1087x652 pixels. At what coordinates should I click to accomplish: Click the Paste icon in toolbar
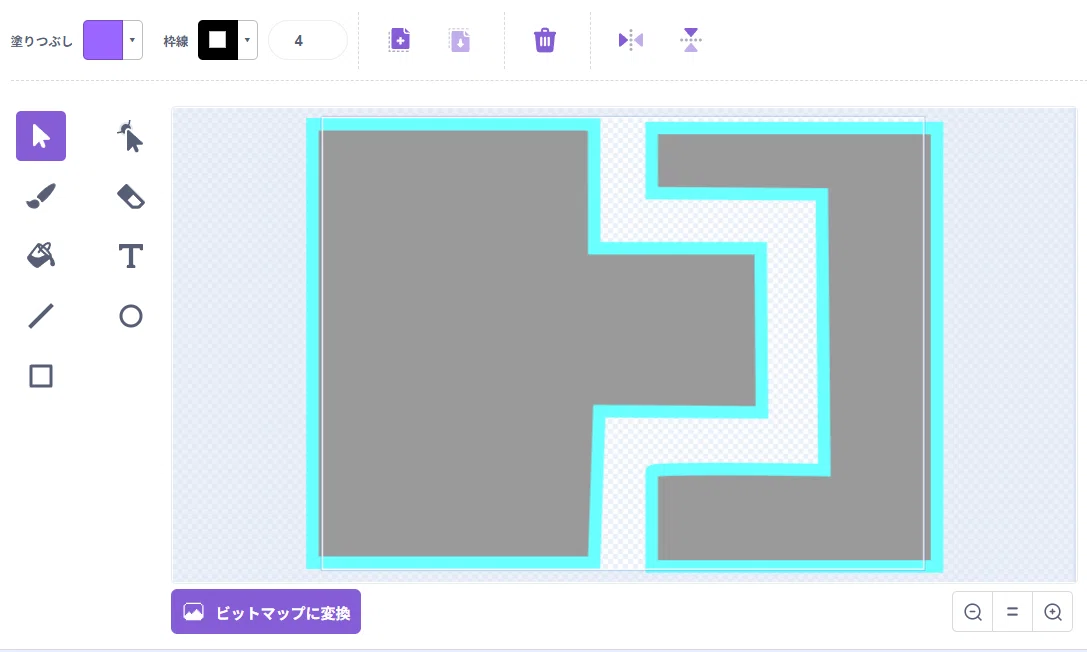pyautogui.click(x=460, y=40)
